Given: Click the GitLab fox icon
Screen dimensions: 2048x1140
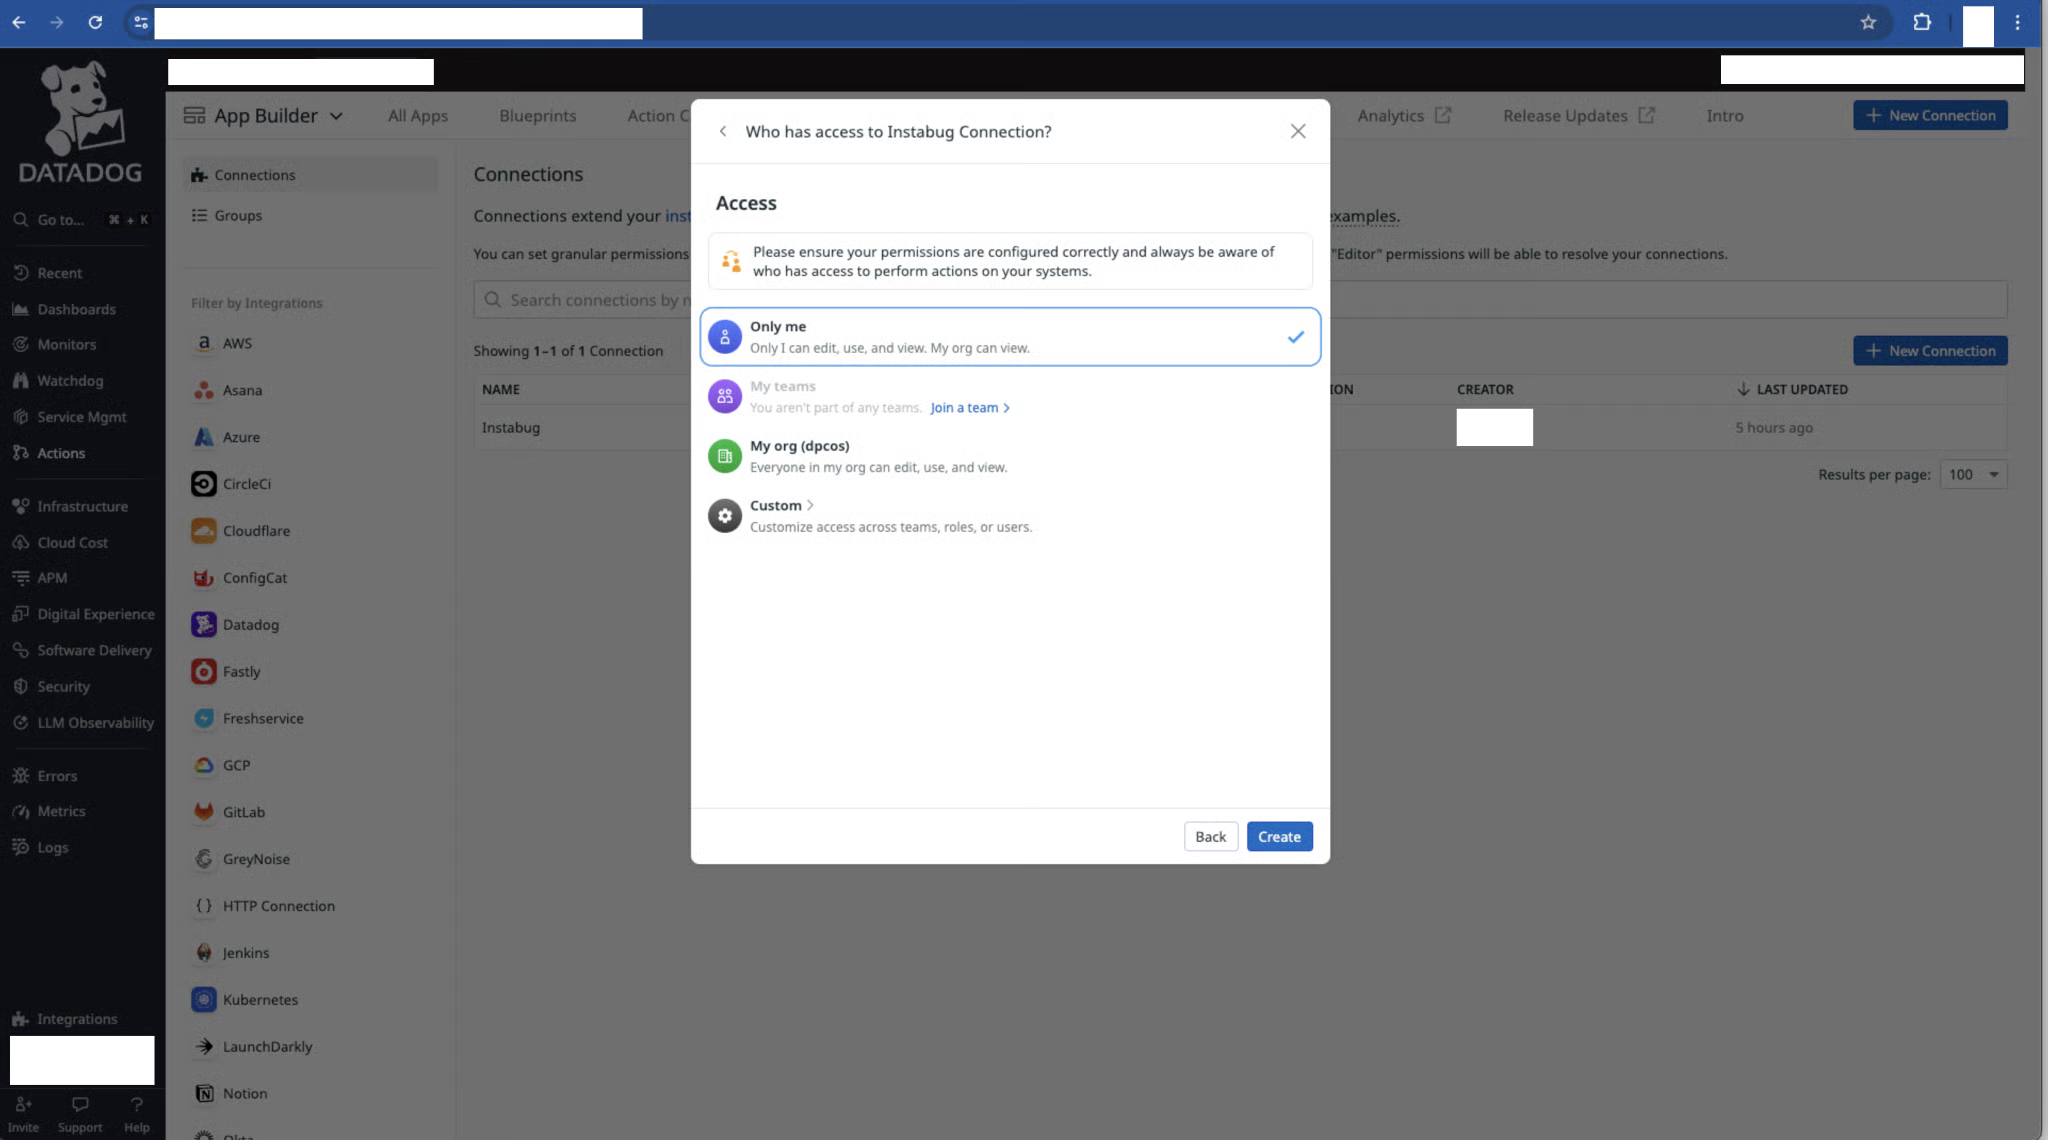Looking at the screenshot, I should (204, 812).
